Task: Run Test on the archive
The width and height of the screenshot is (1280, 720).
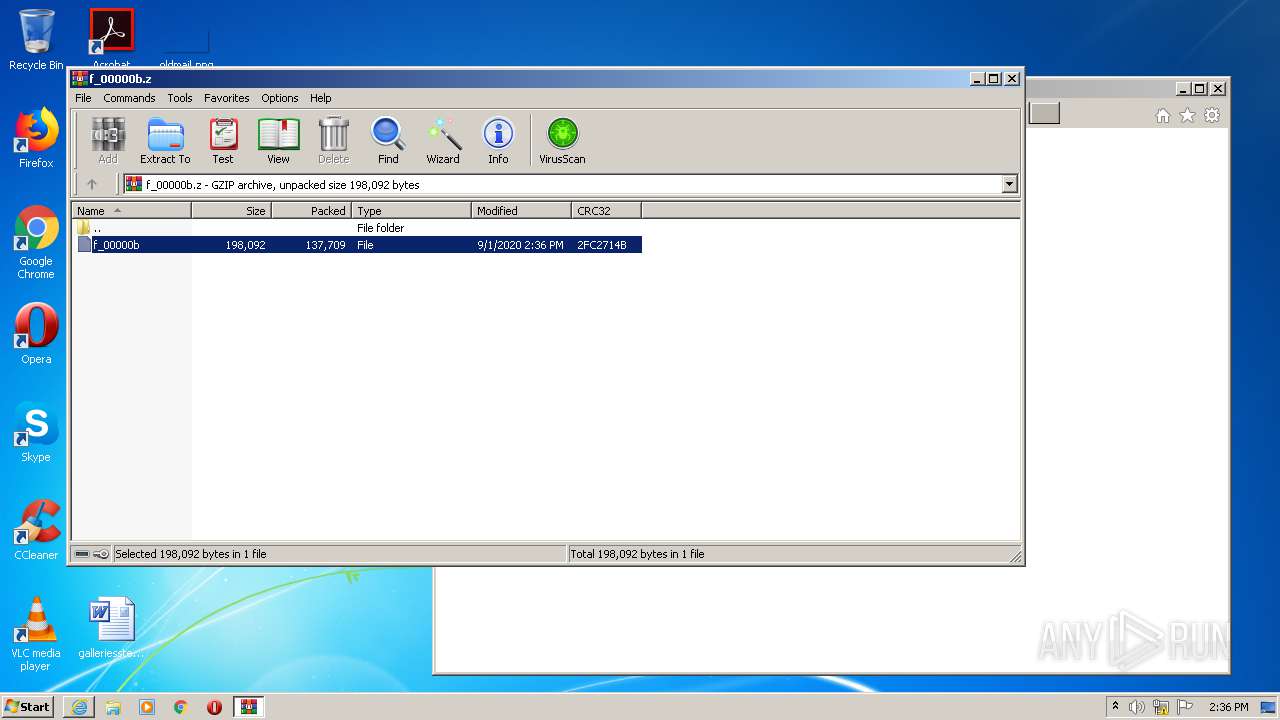Action: click(223, 141)
